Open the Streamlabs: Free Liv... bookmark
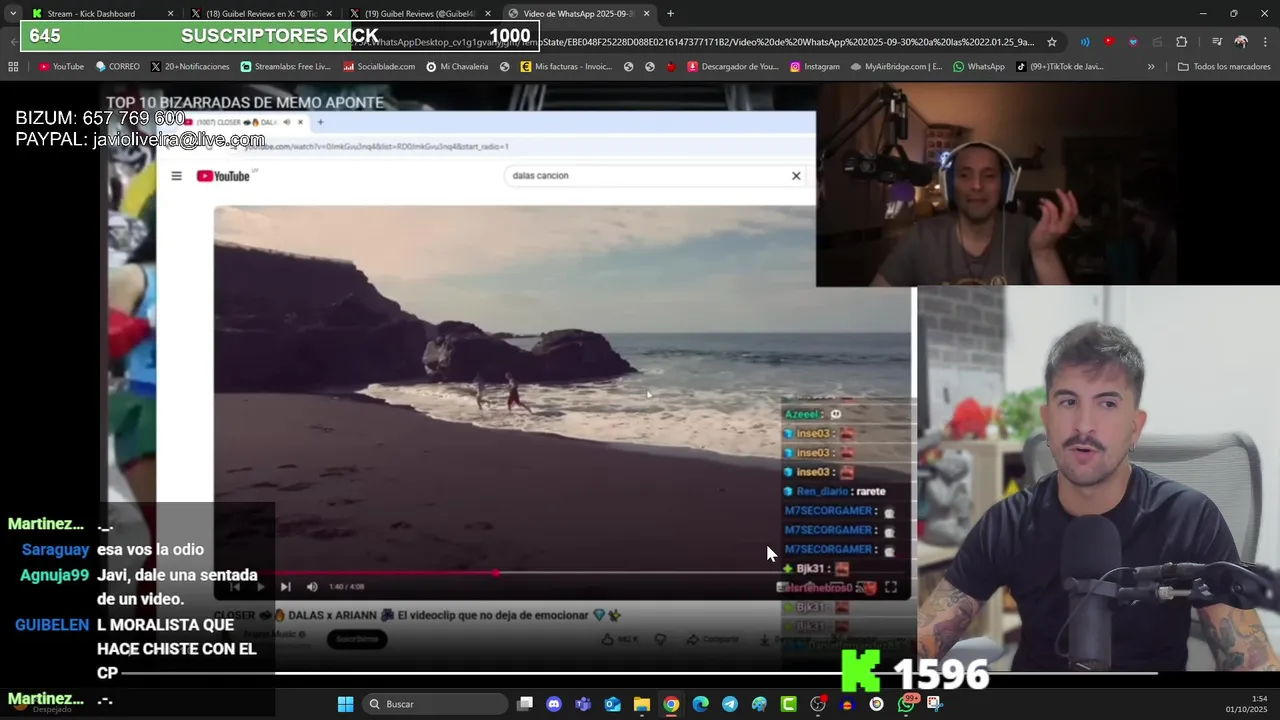 point(285,67)
